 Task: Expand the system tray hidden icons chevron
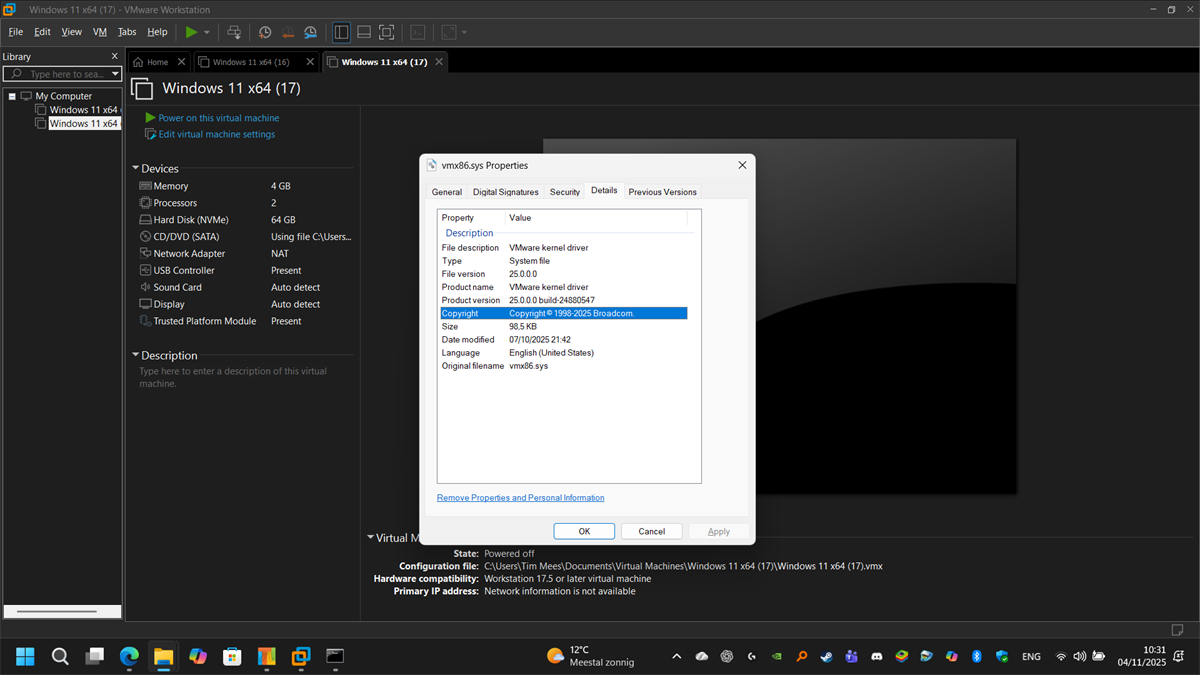677,657
